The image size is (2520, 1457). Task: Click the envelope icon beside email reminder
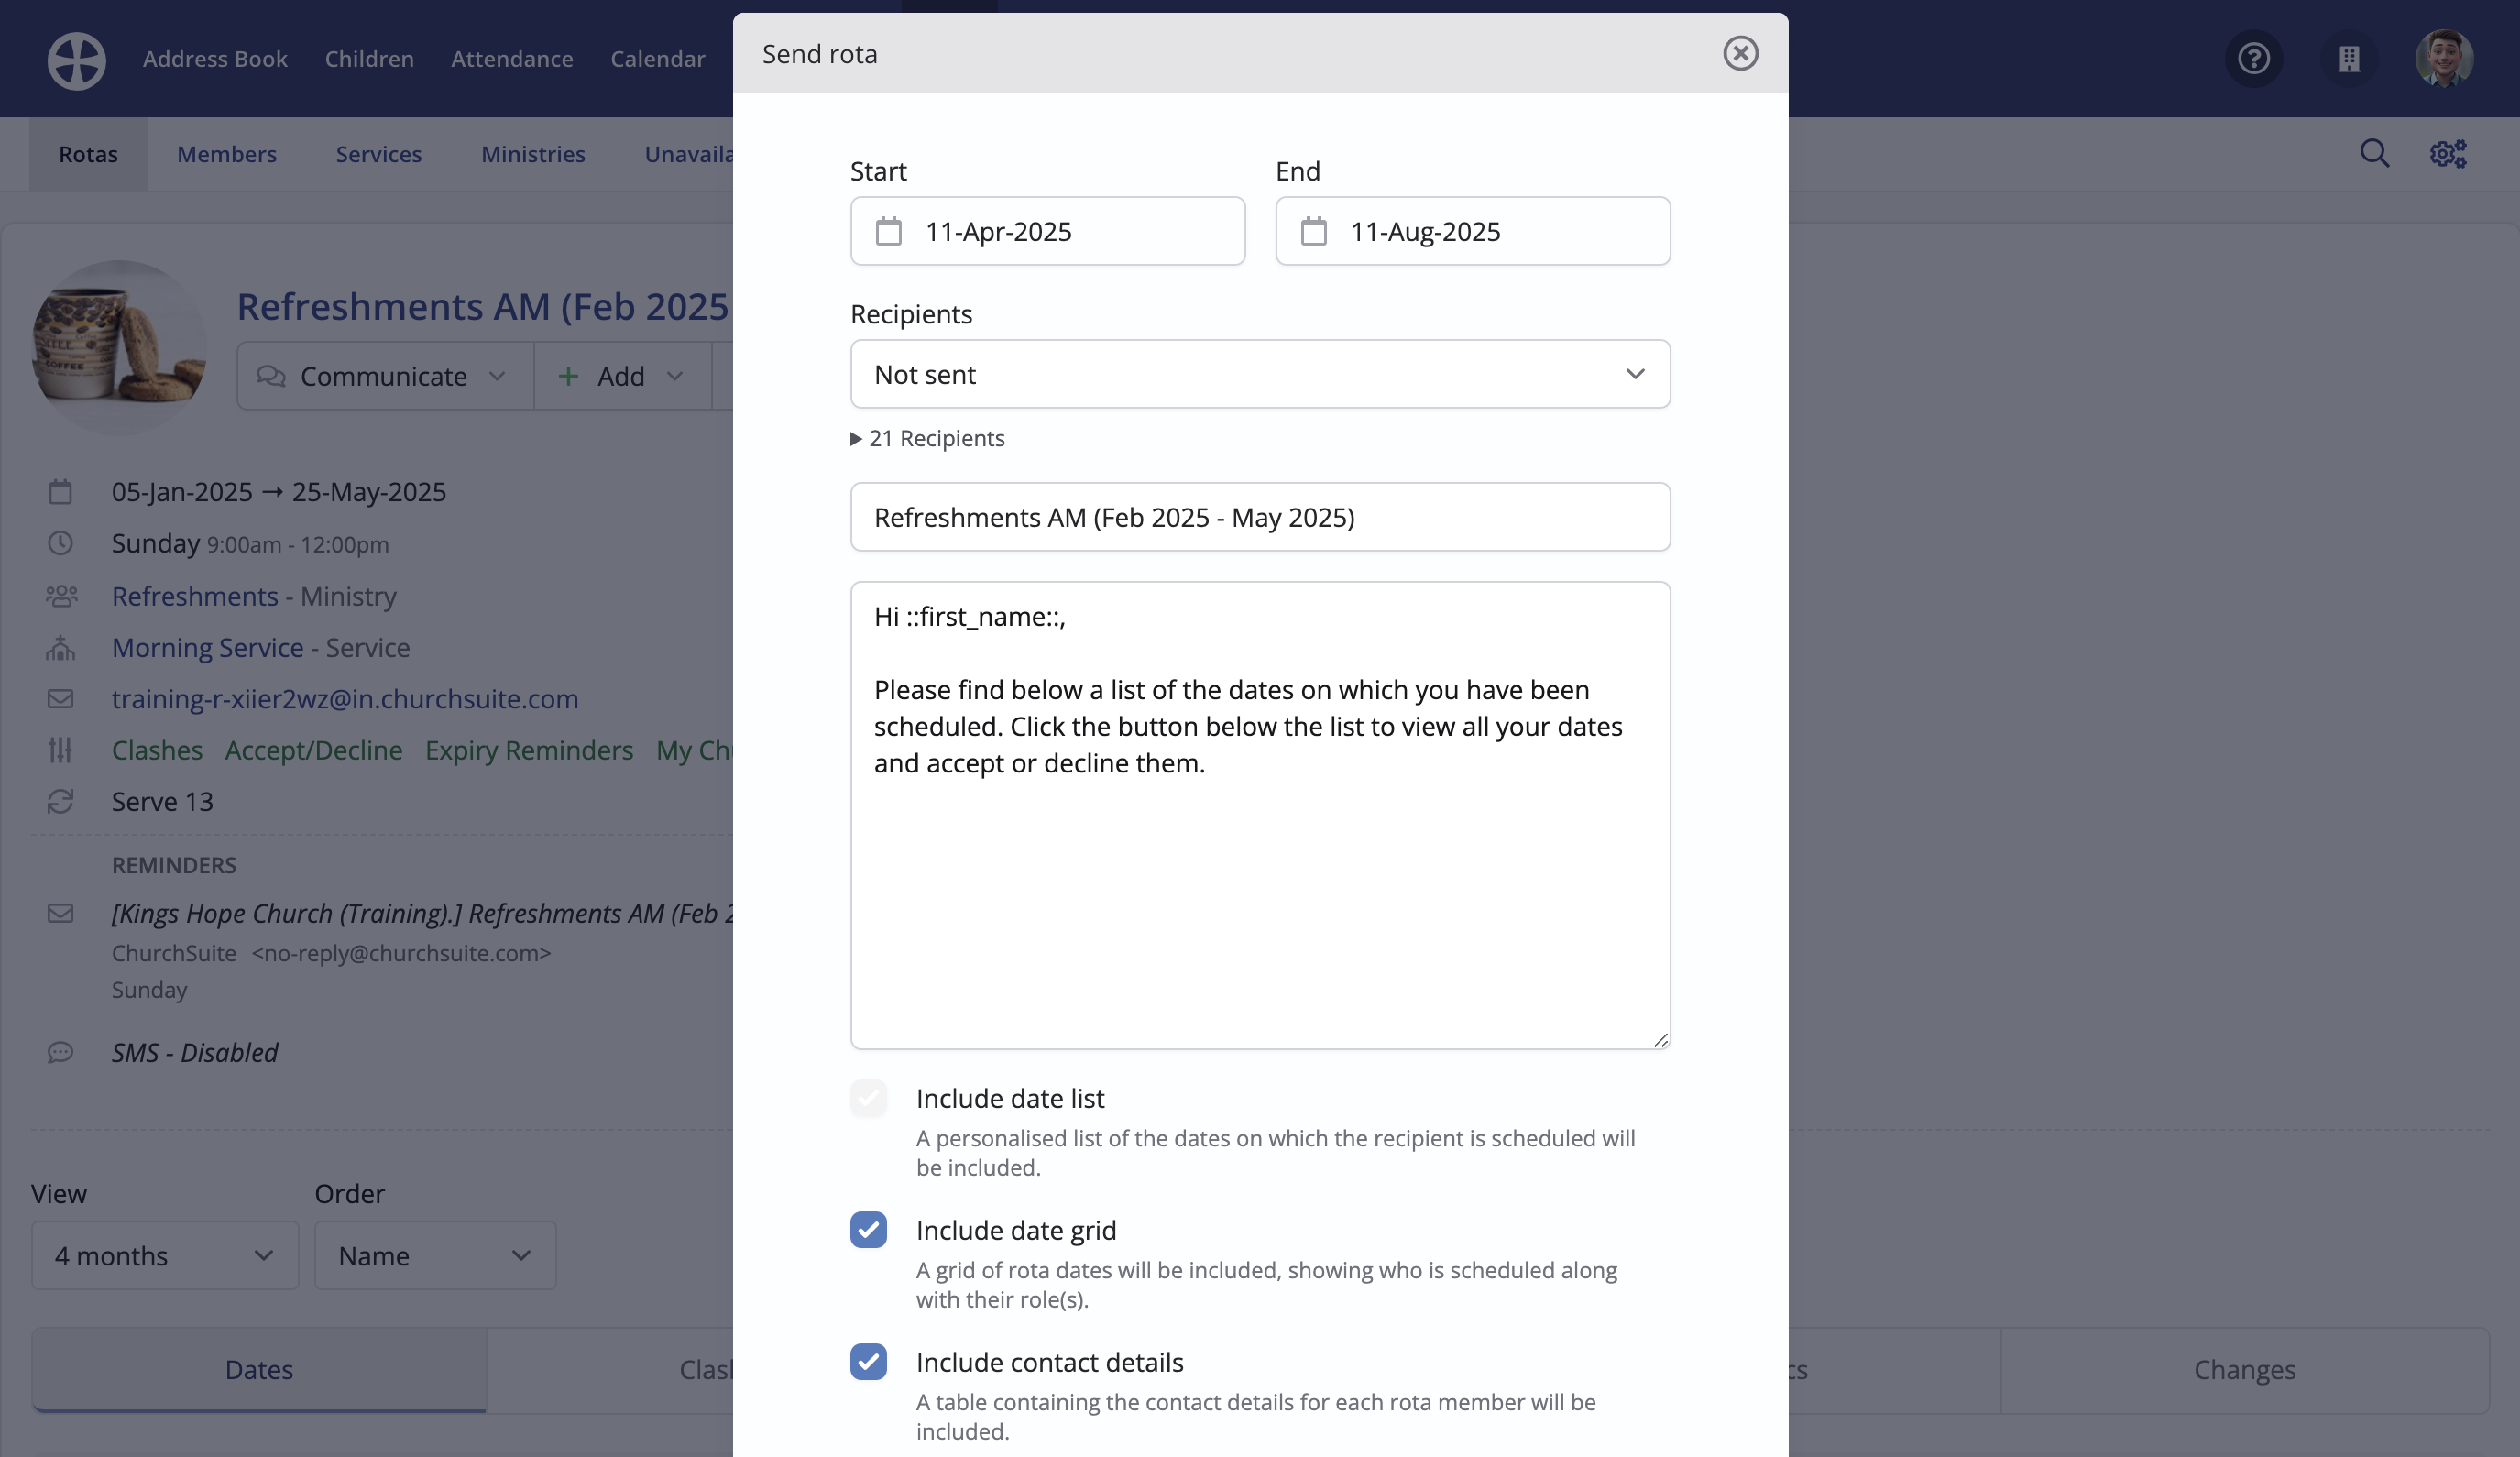[x=61, y=913]
